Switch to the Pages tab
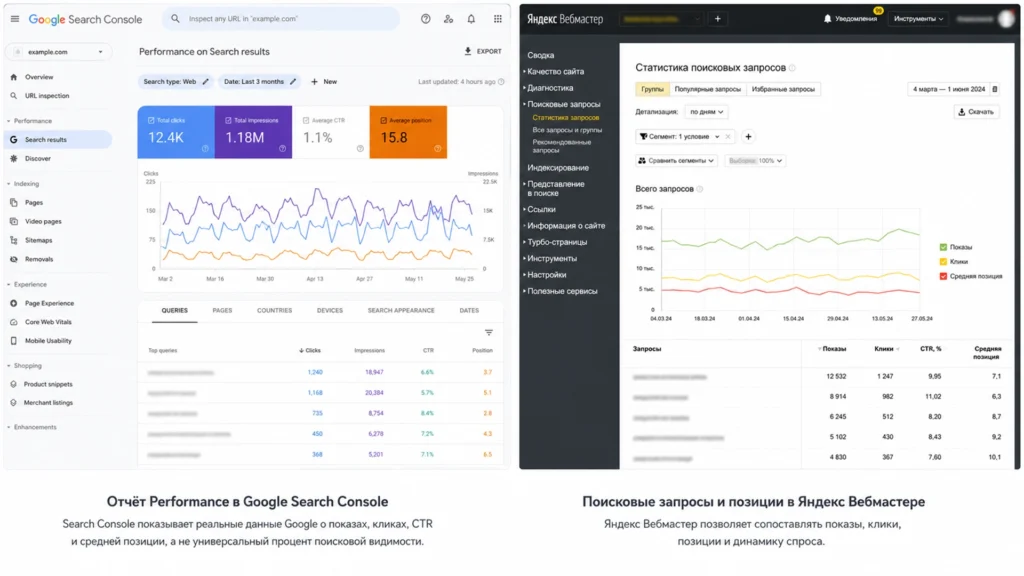The width and height of the screenshot is (1024, 576). click(222, 311)
